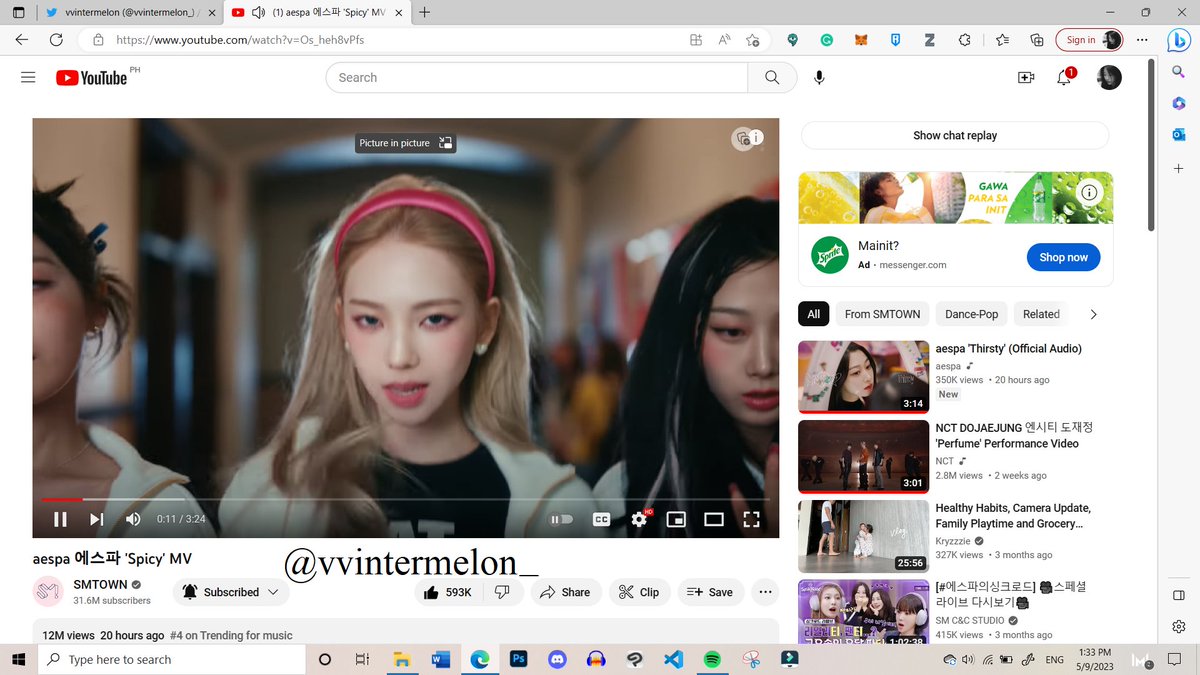Open the SMTOWN channel avatar
This screenshot has width=1200, height=675.
(48, 592)
